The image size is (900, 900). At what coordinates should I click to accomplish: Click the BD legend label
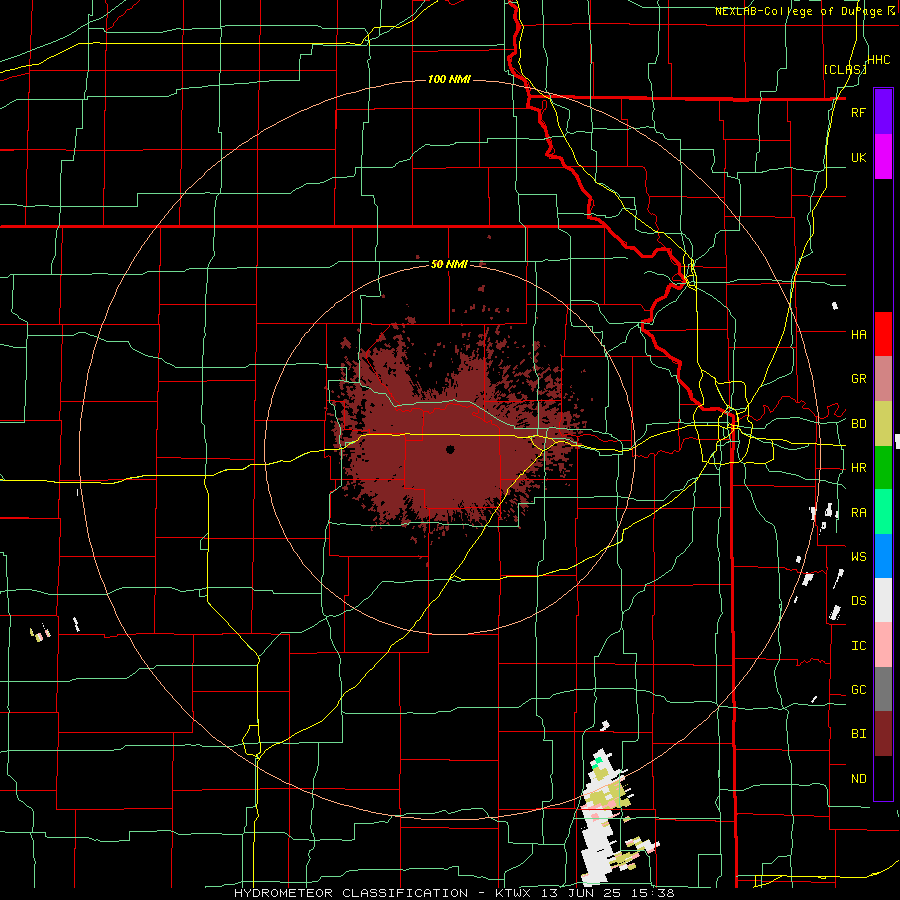click(x=858, y=424)
